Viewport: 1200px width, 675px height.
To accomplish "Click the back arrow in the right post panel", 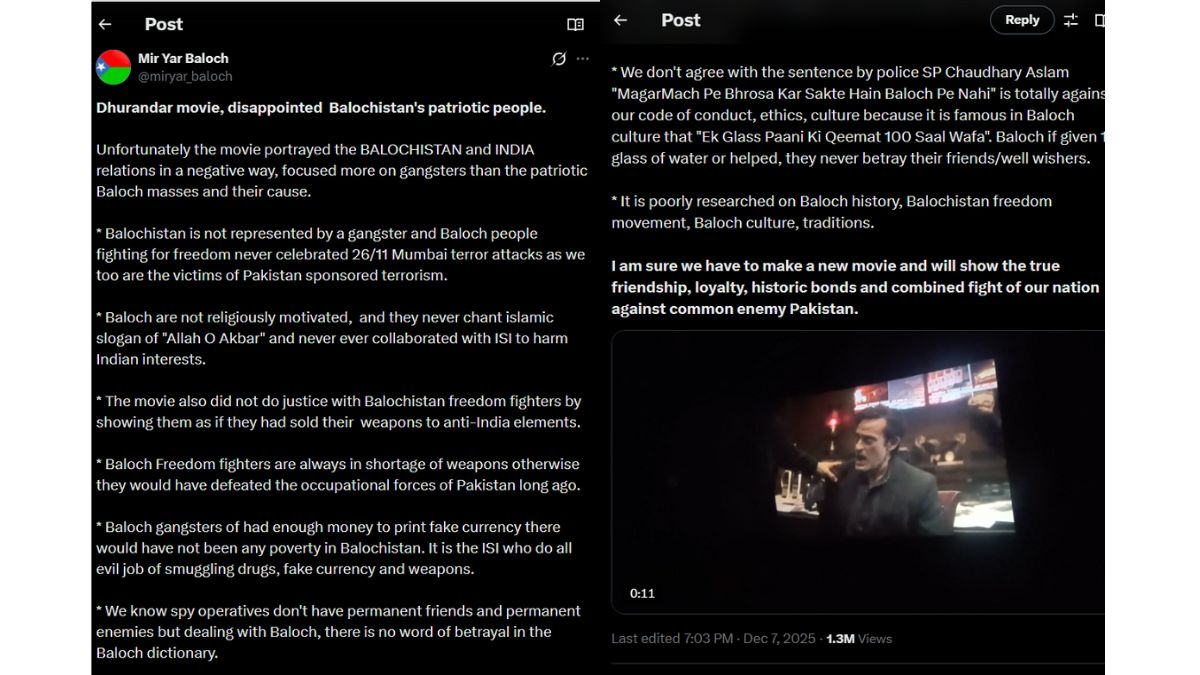I will (620, 20).
